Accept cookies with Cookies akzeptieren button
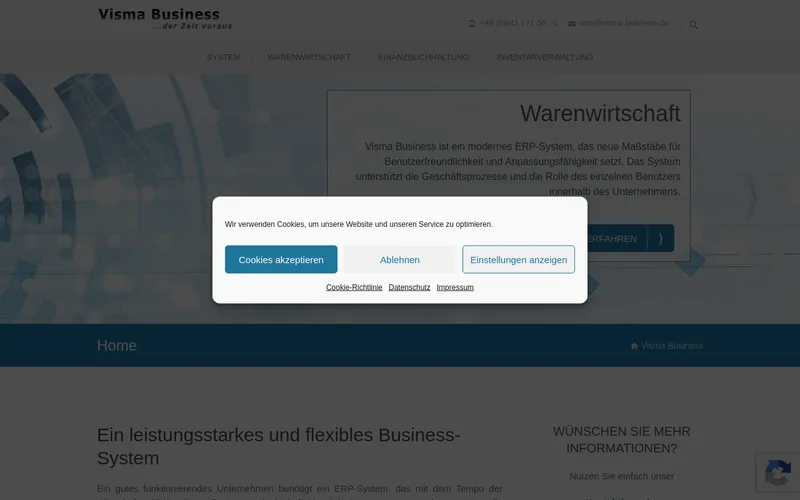Viewport: 800px width, 500px height. coord(281,259)
